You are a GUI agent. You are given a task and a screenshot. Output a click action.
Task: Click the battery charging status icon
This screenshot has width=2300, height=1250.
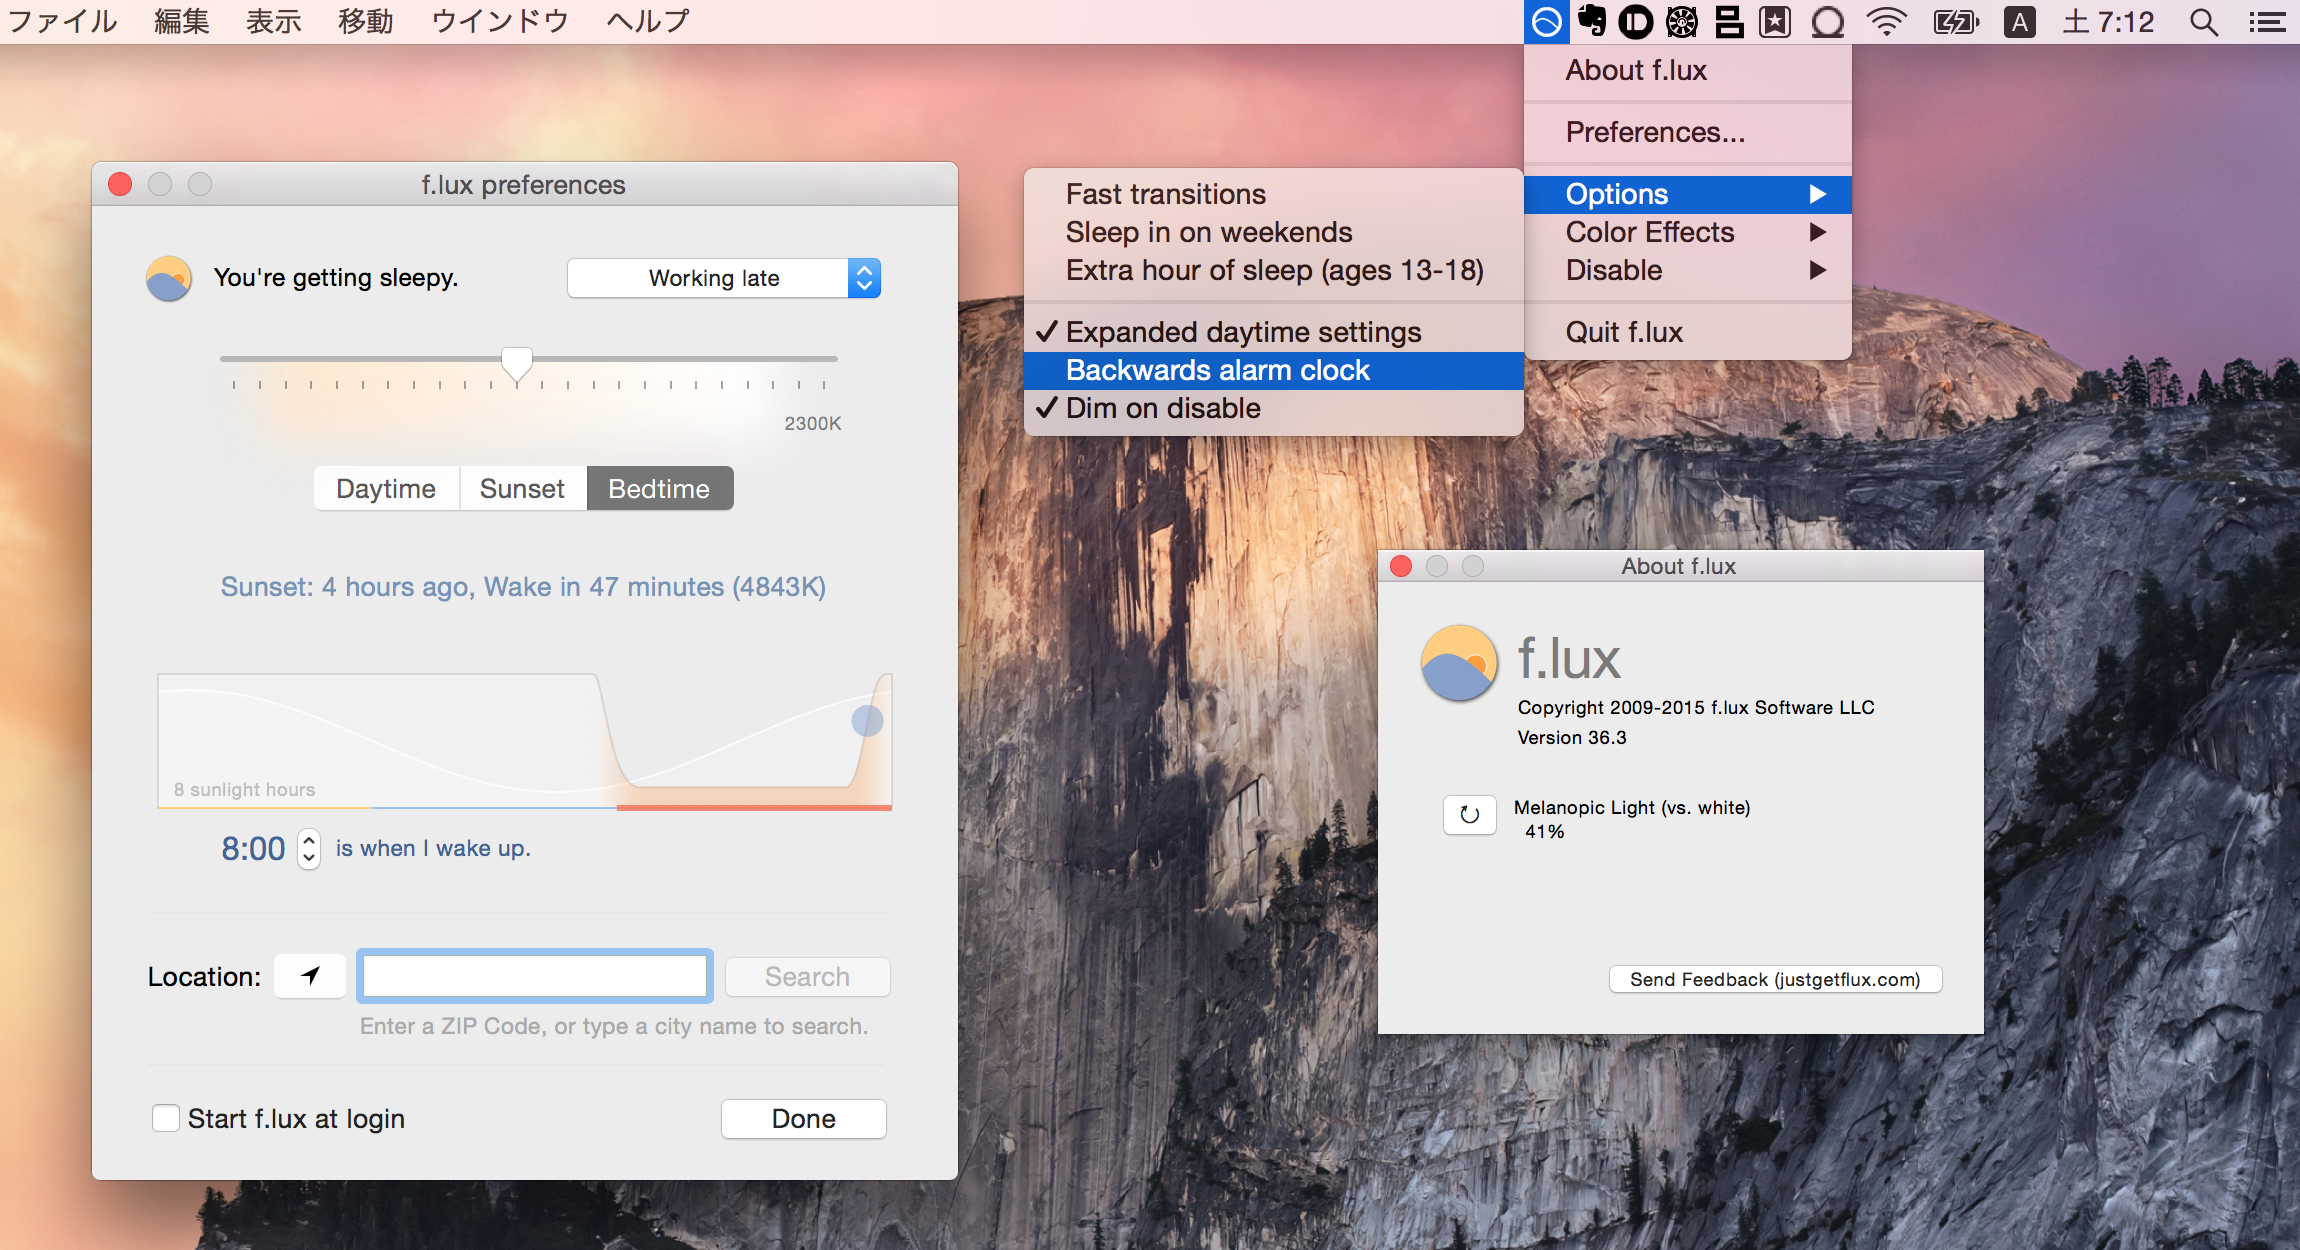(x=1955, y=21)
